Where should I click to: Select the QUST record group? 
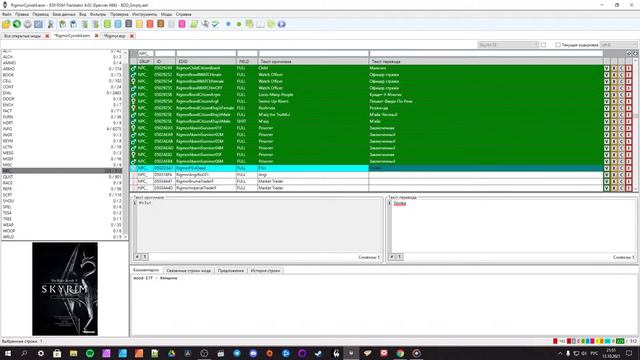click(x=62, y=177)
